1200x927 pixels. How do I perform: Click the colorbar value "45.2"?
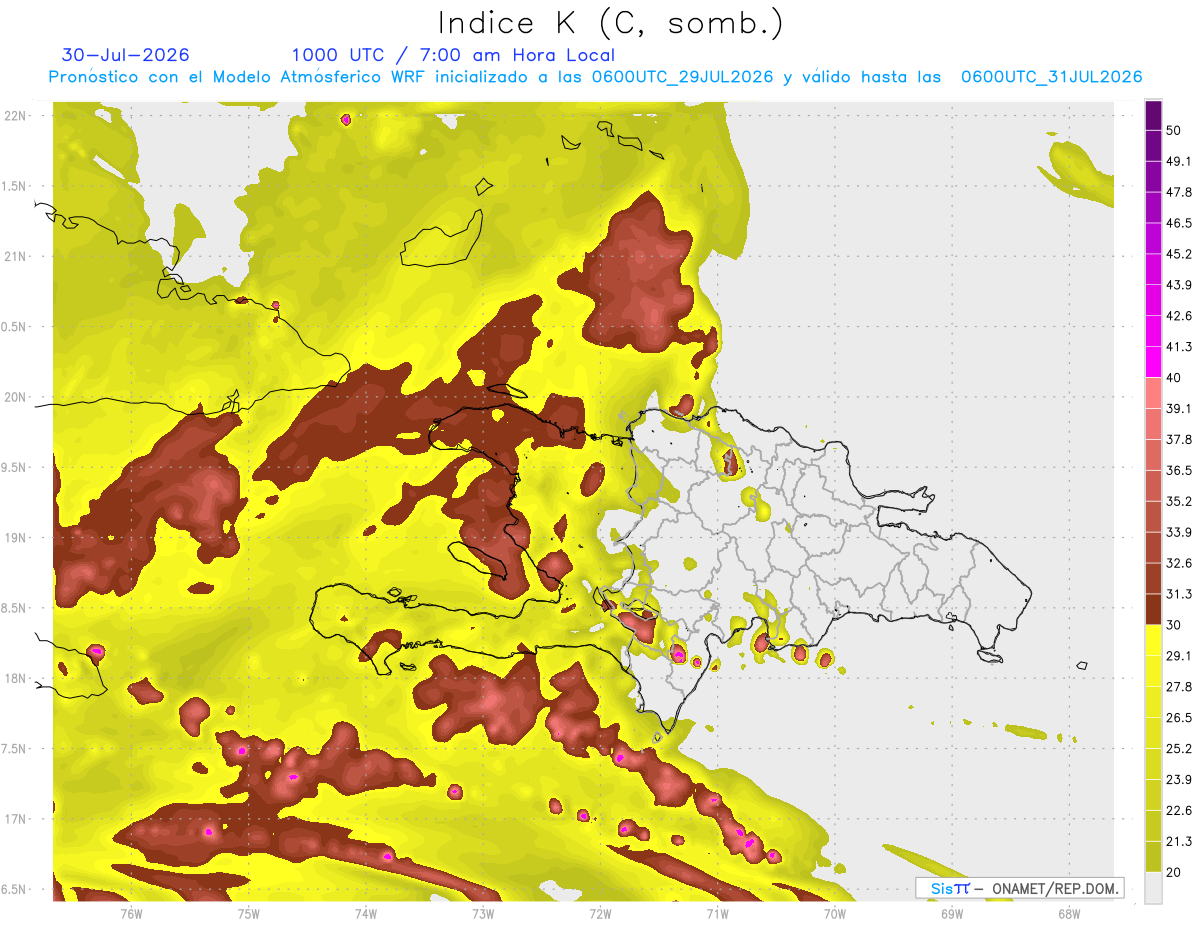tap(1179, 254)
